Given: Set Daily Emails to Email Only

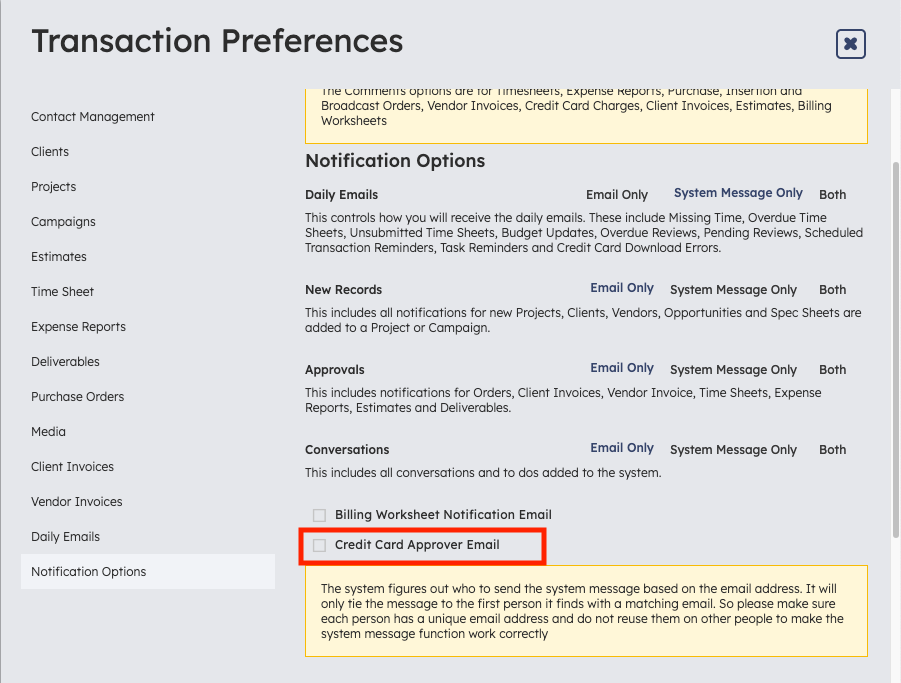Looking at the screenshot, I should 617,195.
